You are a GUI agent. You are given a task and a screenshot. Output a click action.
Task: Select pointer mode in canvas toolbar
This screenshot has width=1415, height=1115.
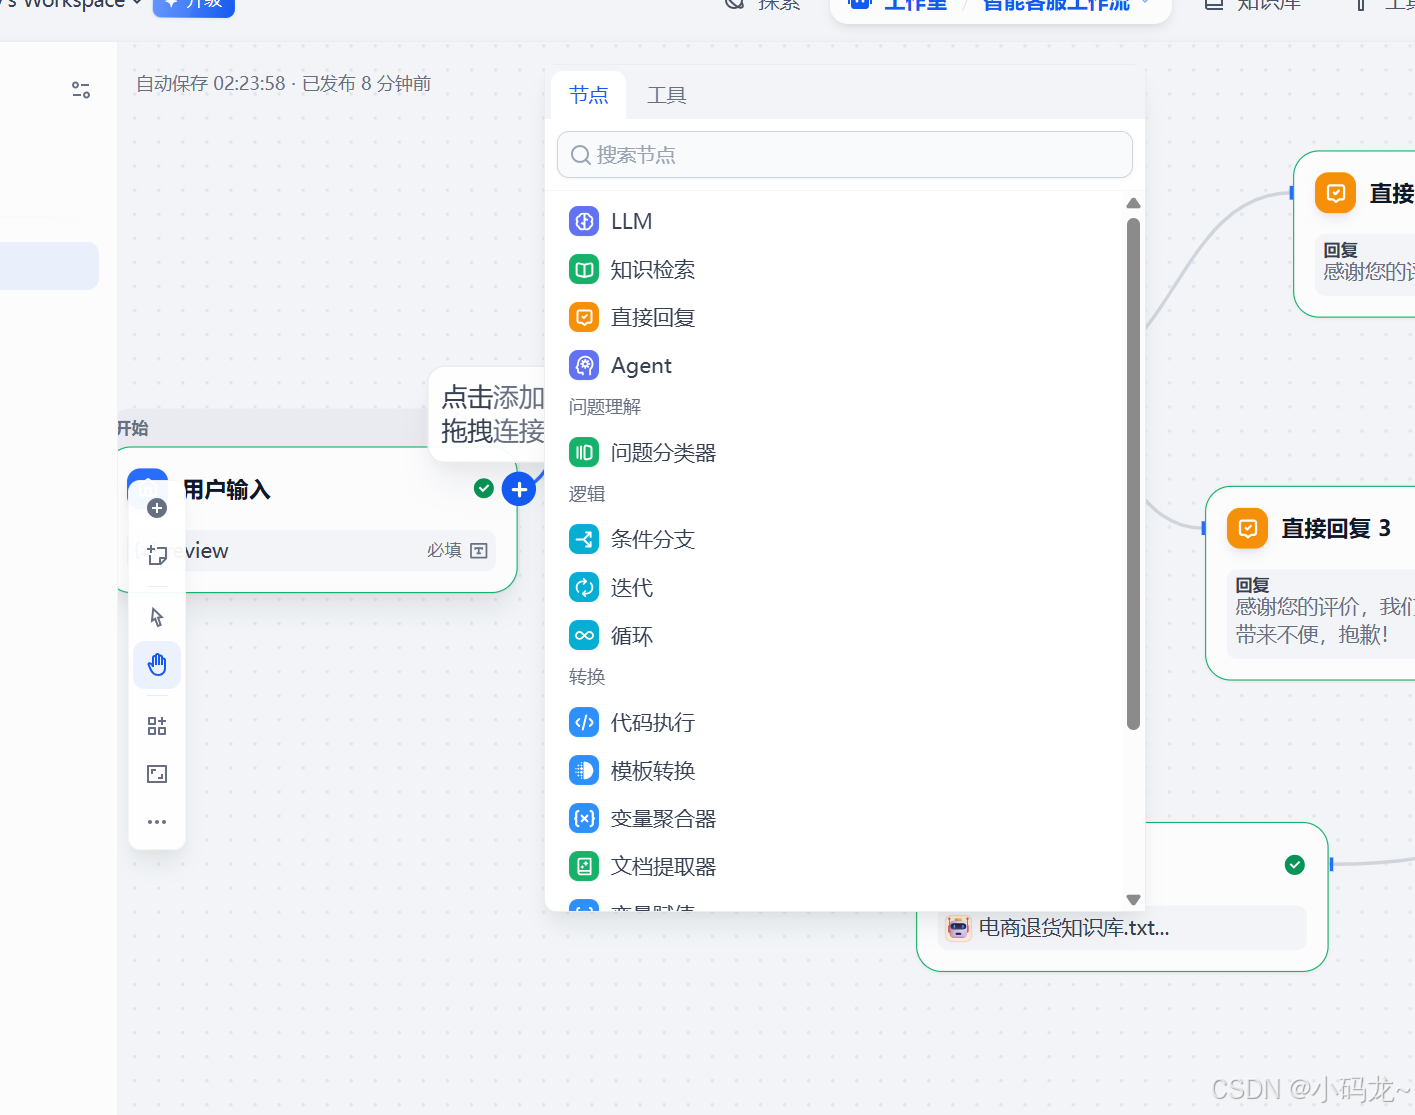pos(157,617)
